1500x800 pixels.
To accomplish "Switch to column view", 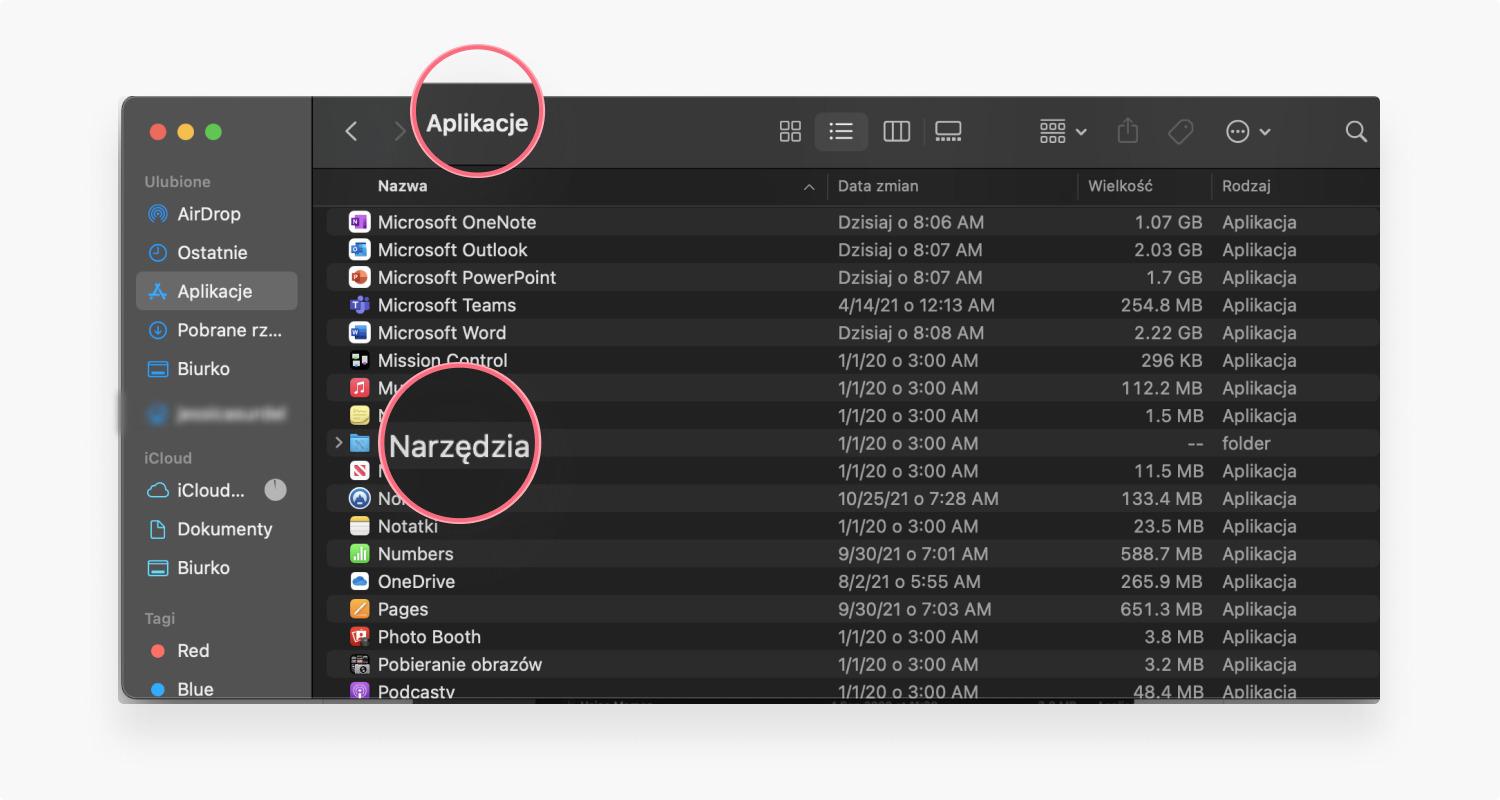I will click(x=896, y=131).
